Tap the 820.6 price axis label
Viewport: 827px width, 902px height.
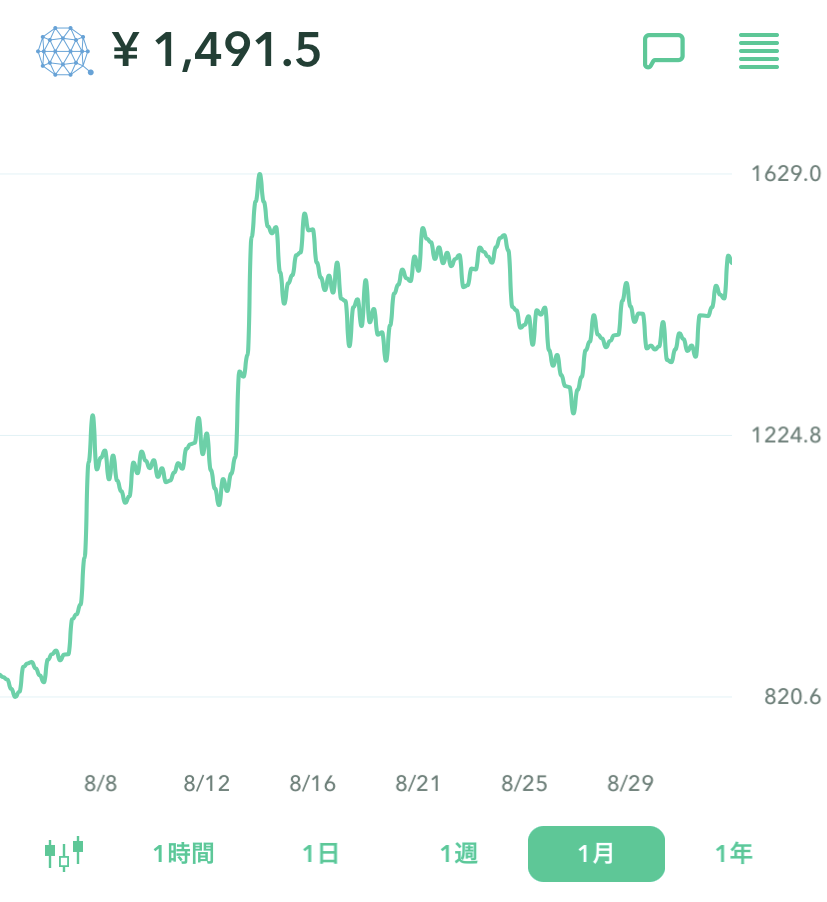(791, 697)
